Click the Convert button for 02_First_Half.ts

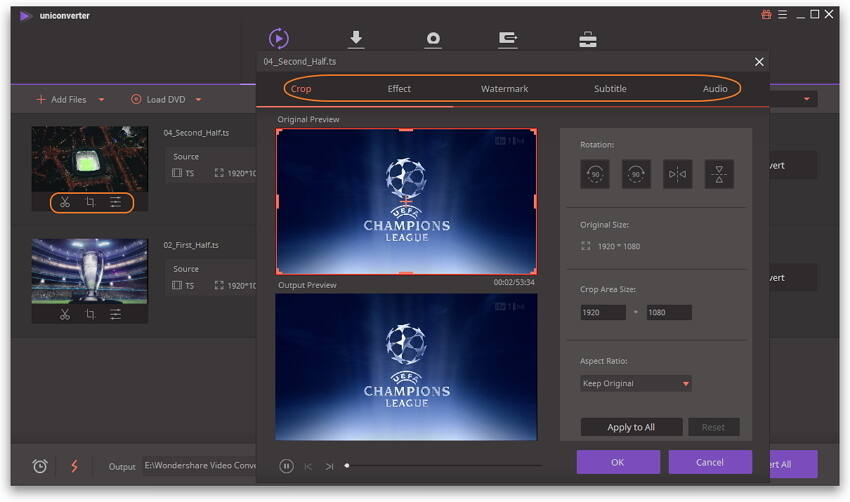coord(793,278)
